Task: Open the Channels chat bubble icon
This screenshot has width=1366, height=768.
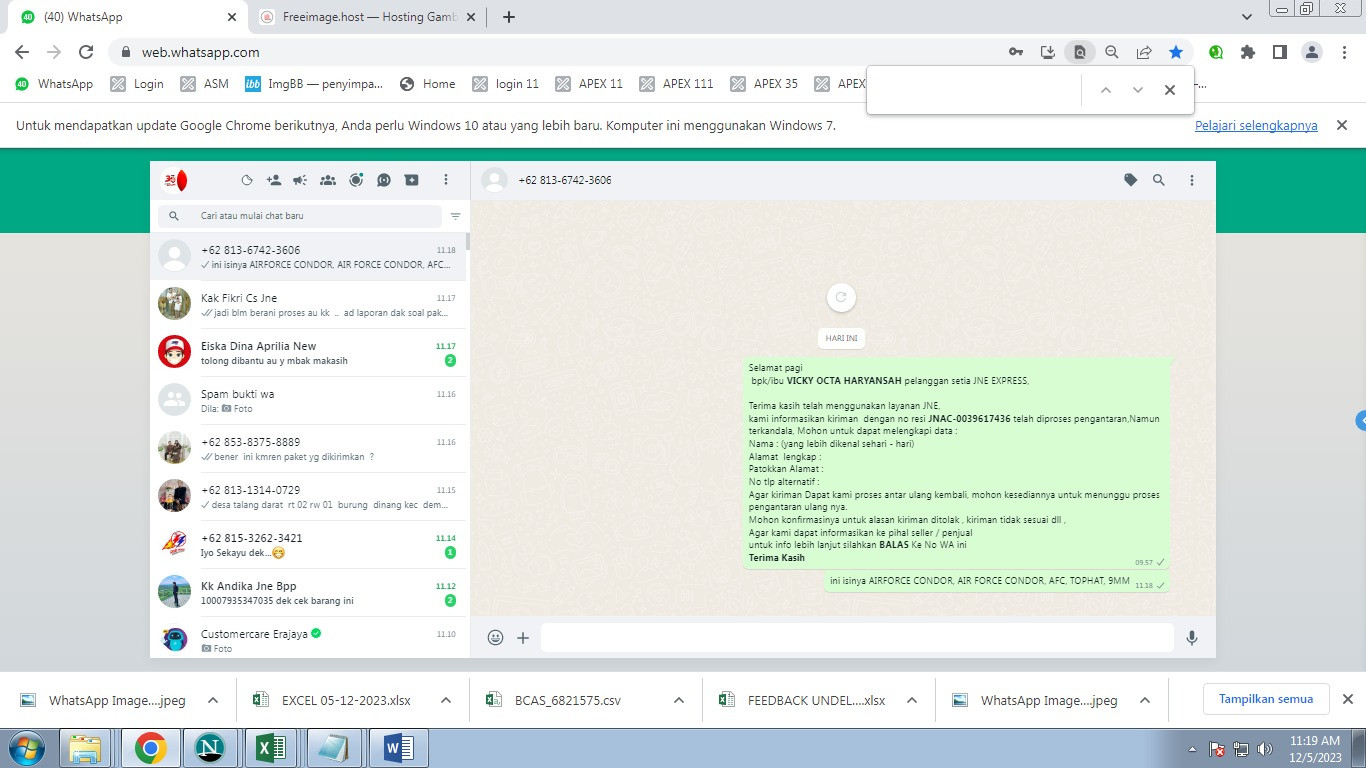Action: pos(384,181)
